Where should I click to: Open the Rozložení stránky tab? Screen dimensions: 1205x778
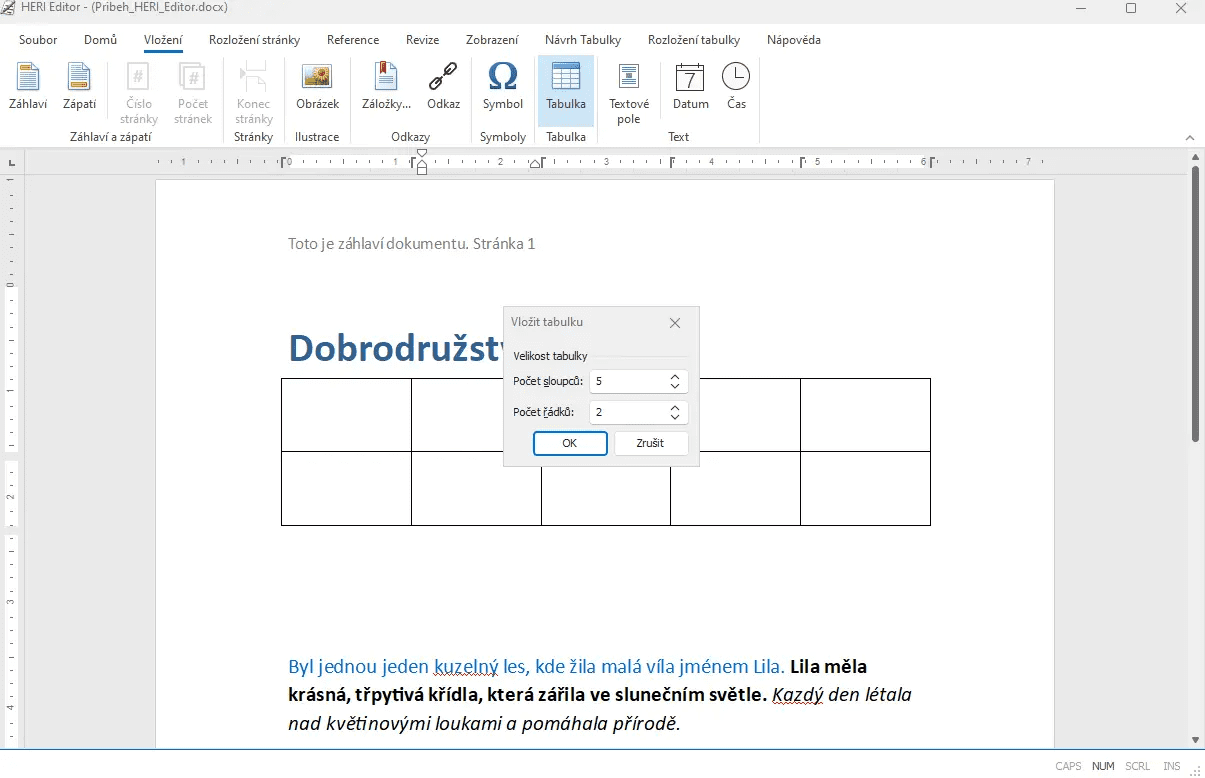pos(254,40)
